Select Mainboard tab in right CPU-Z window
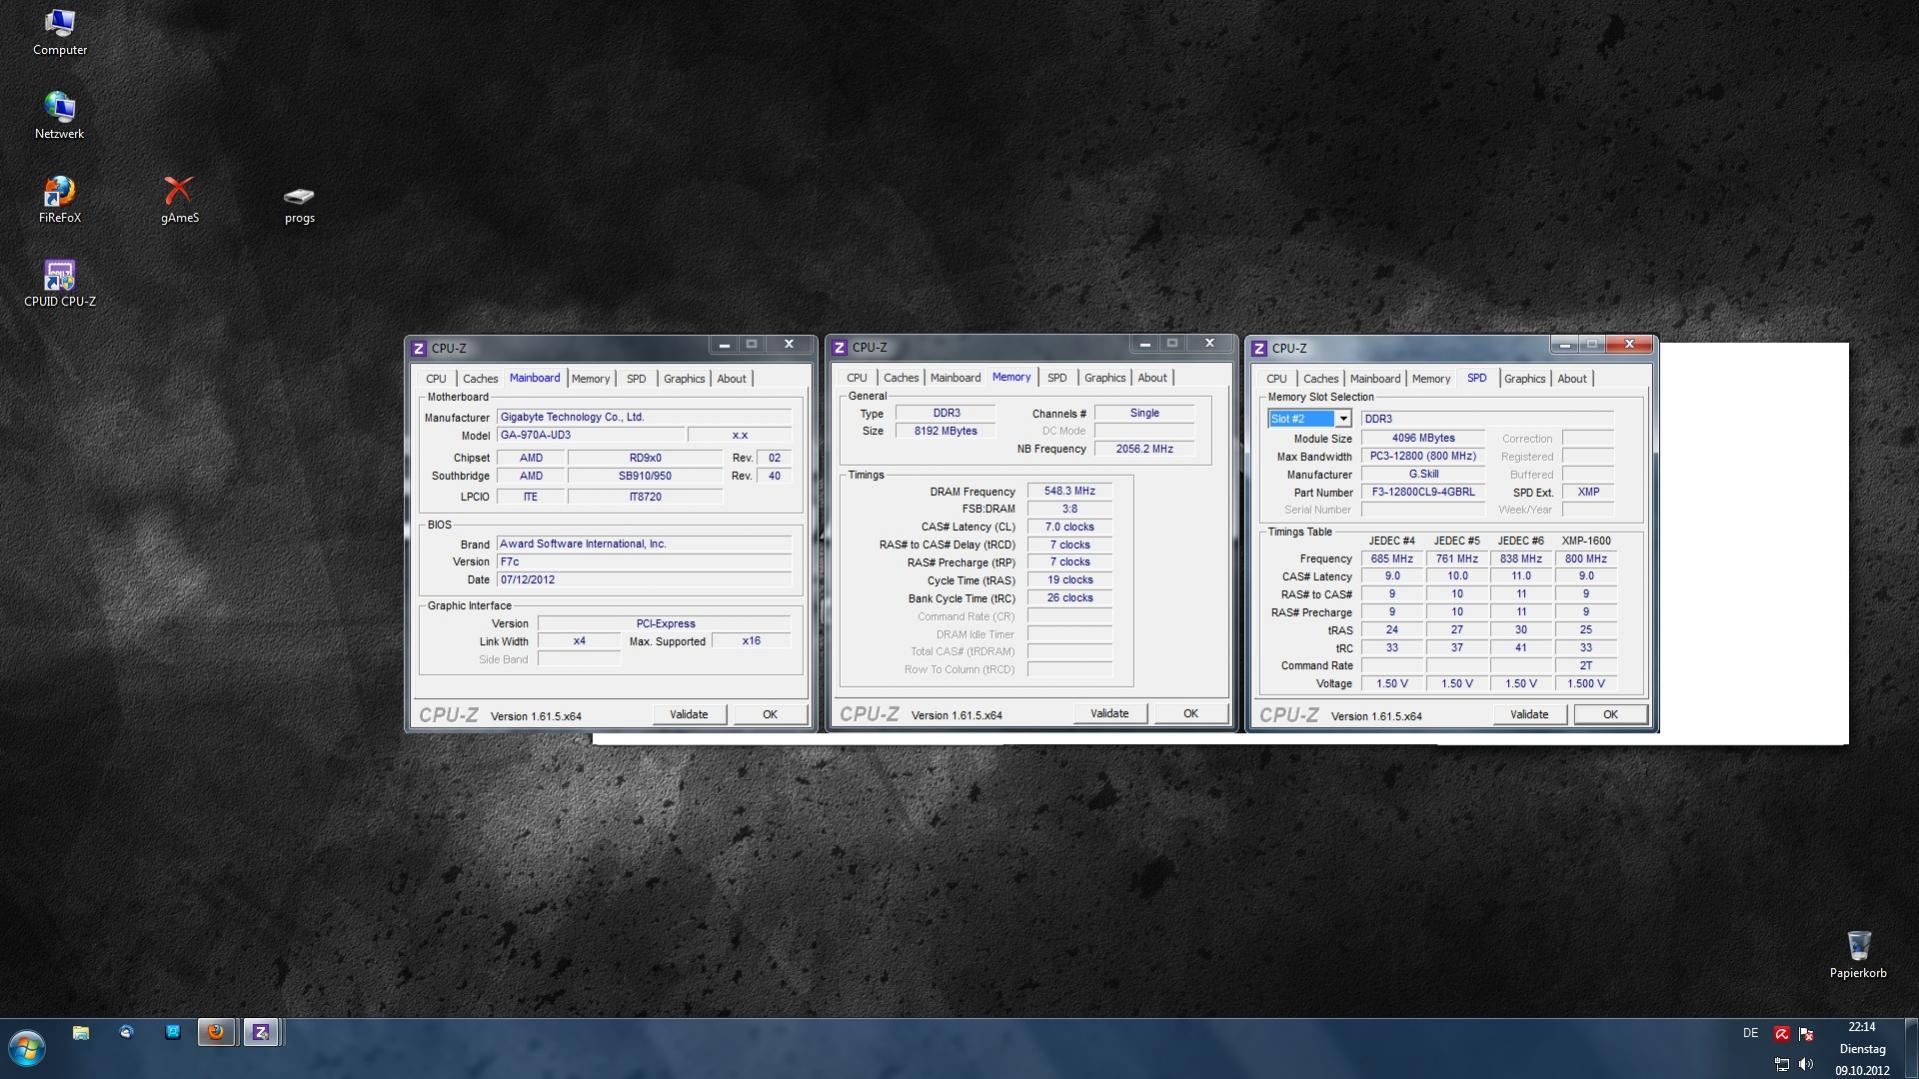Screen dimensions: 1919x1079 (1375, 379)
